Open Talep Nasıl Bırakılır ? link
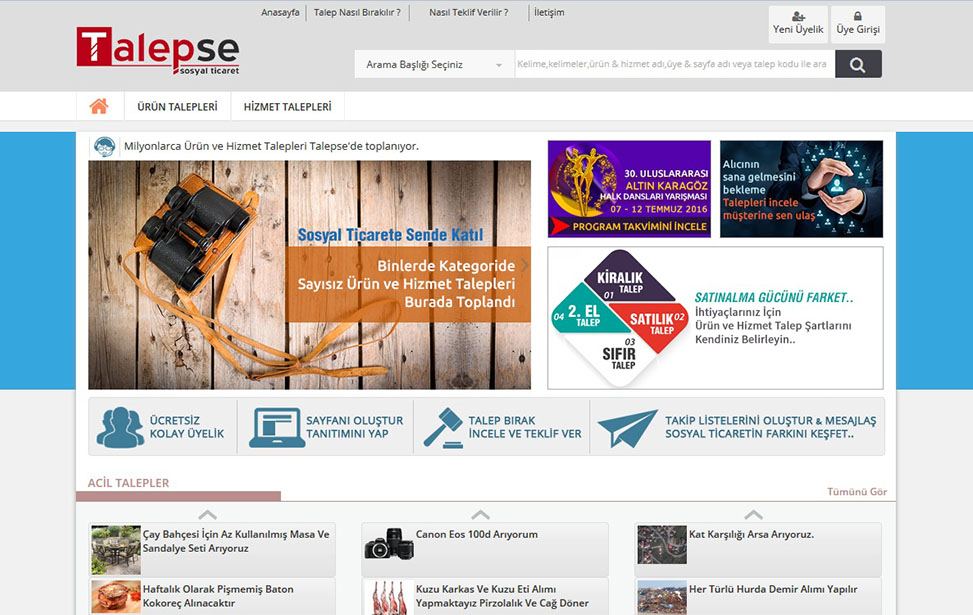 click(x=357, y=13)
